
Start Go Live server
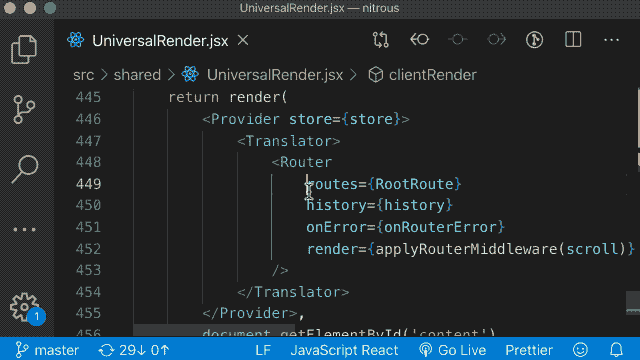453,350
